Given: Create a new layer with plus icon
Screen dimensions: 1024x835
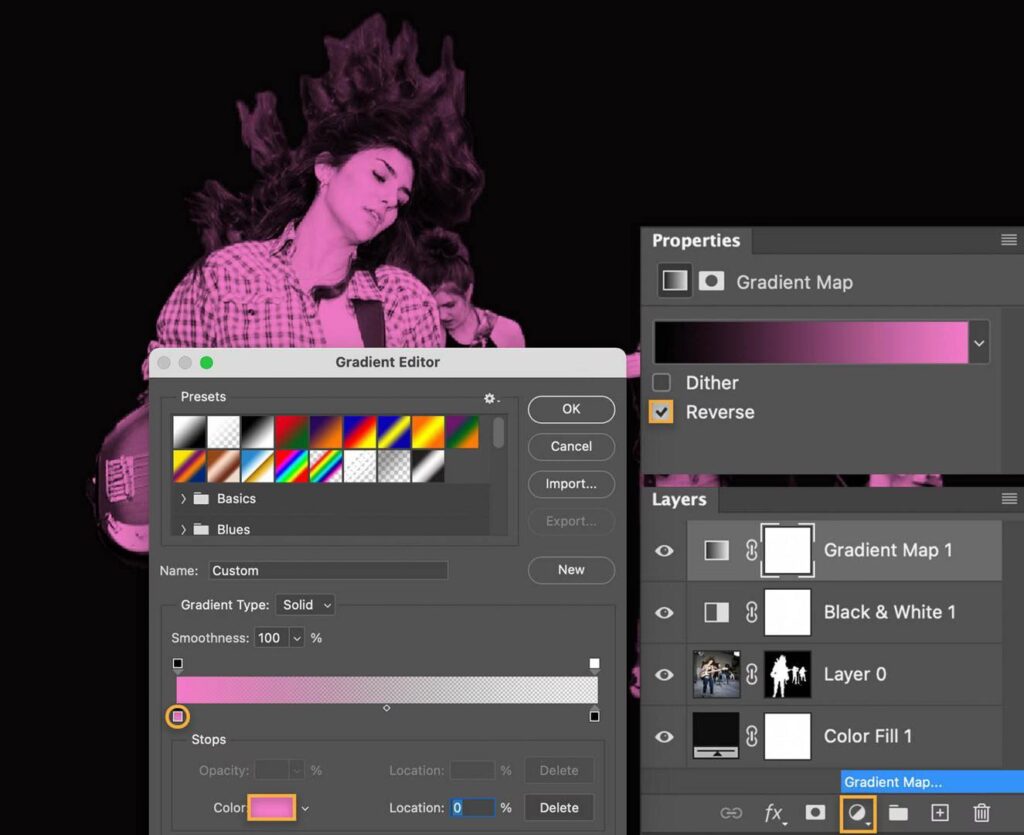Looking at the screenshot, I should point(940,813).
